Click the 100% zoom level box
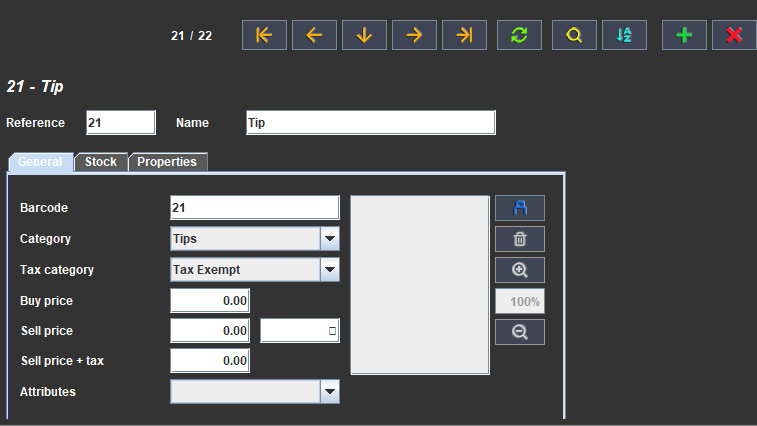Image resolution: width=757 pixels, height=426 pixels. pyautogui.click(x=520, y=301)
